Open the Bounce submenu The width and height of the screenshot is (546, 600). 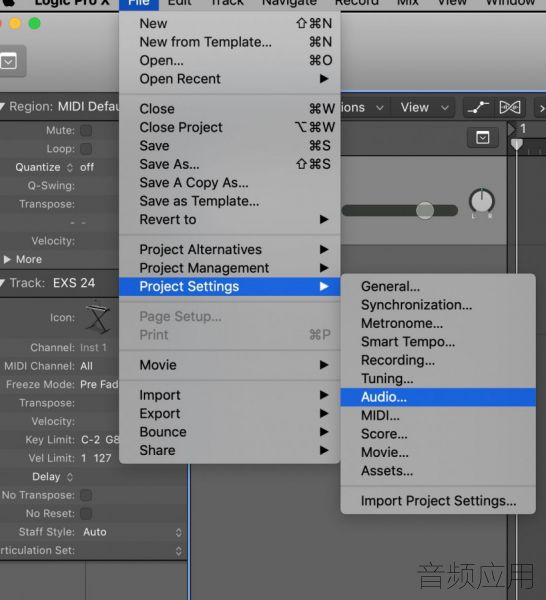pos(230,432)
